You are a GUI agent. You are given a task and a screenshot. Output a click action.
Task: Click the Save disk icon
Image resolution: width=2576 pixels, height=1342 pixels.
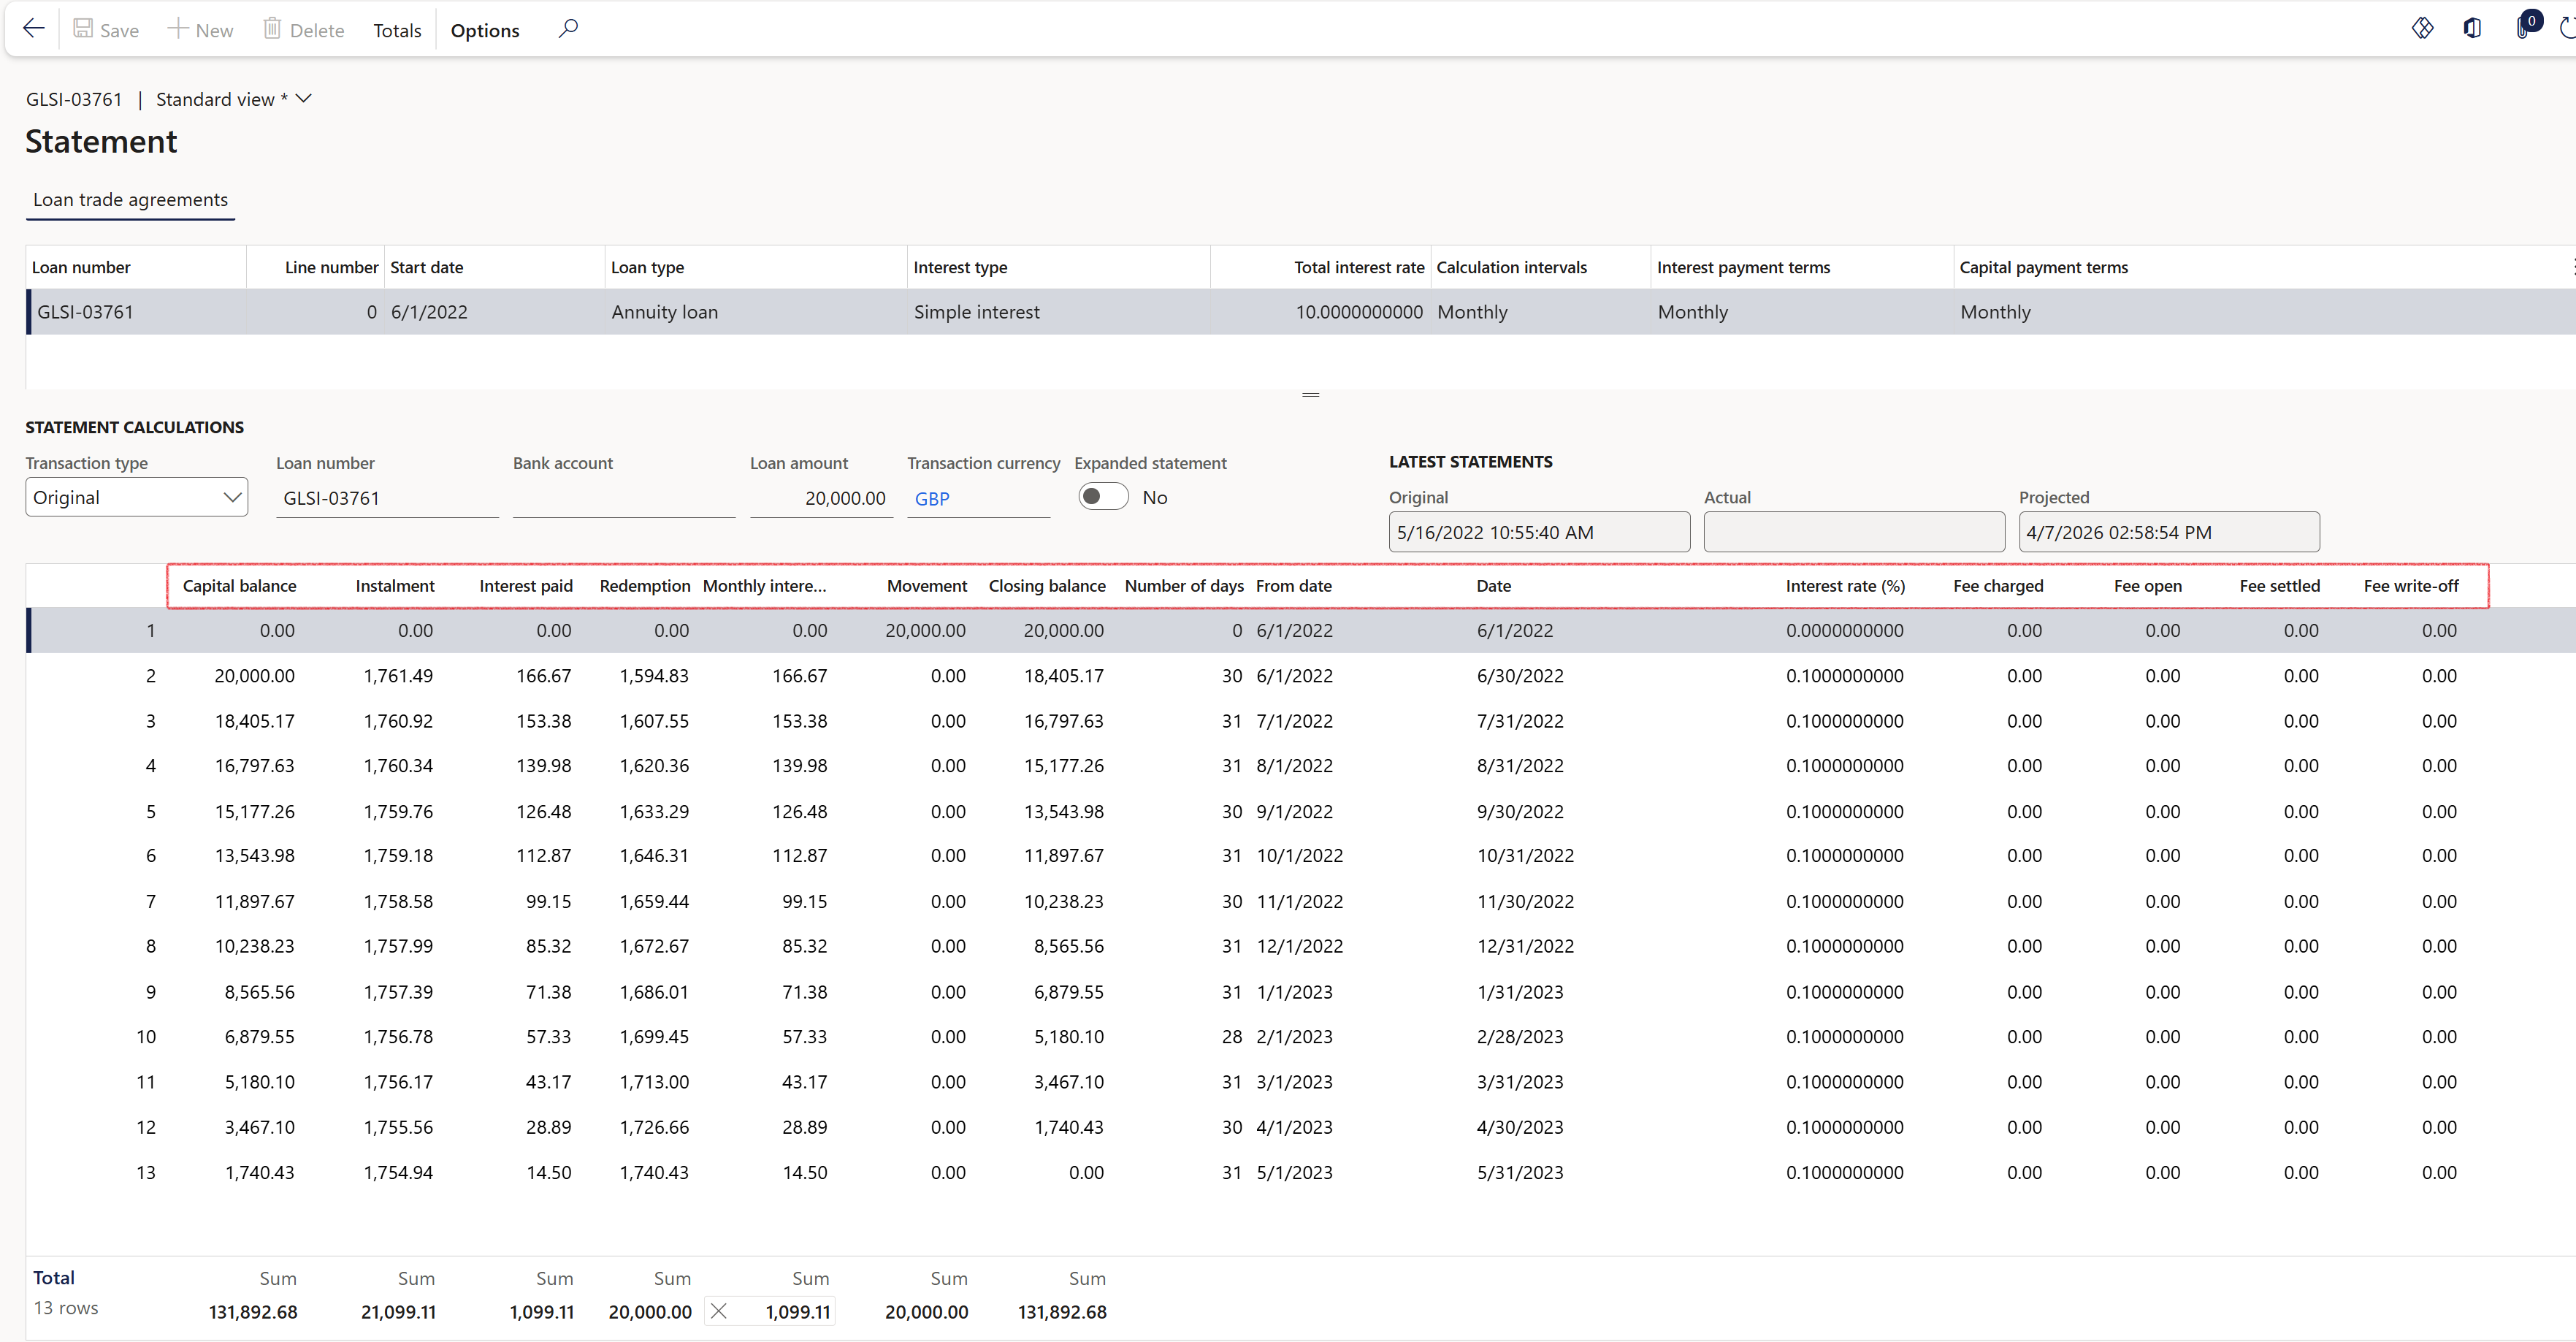(x=84, y=29)
